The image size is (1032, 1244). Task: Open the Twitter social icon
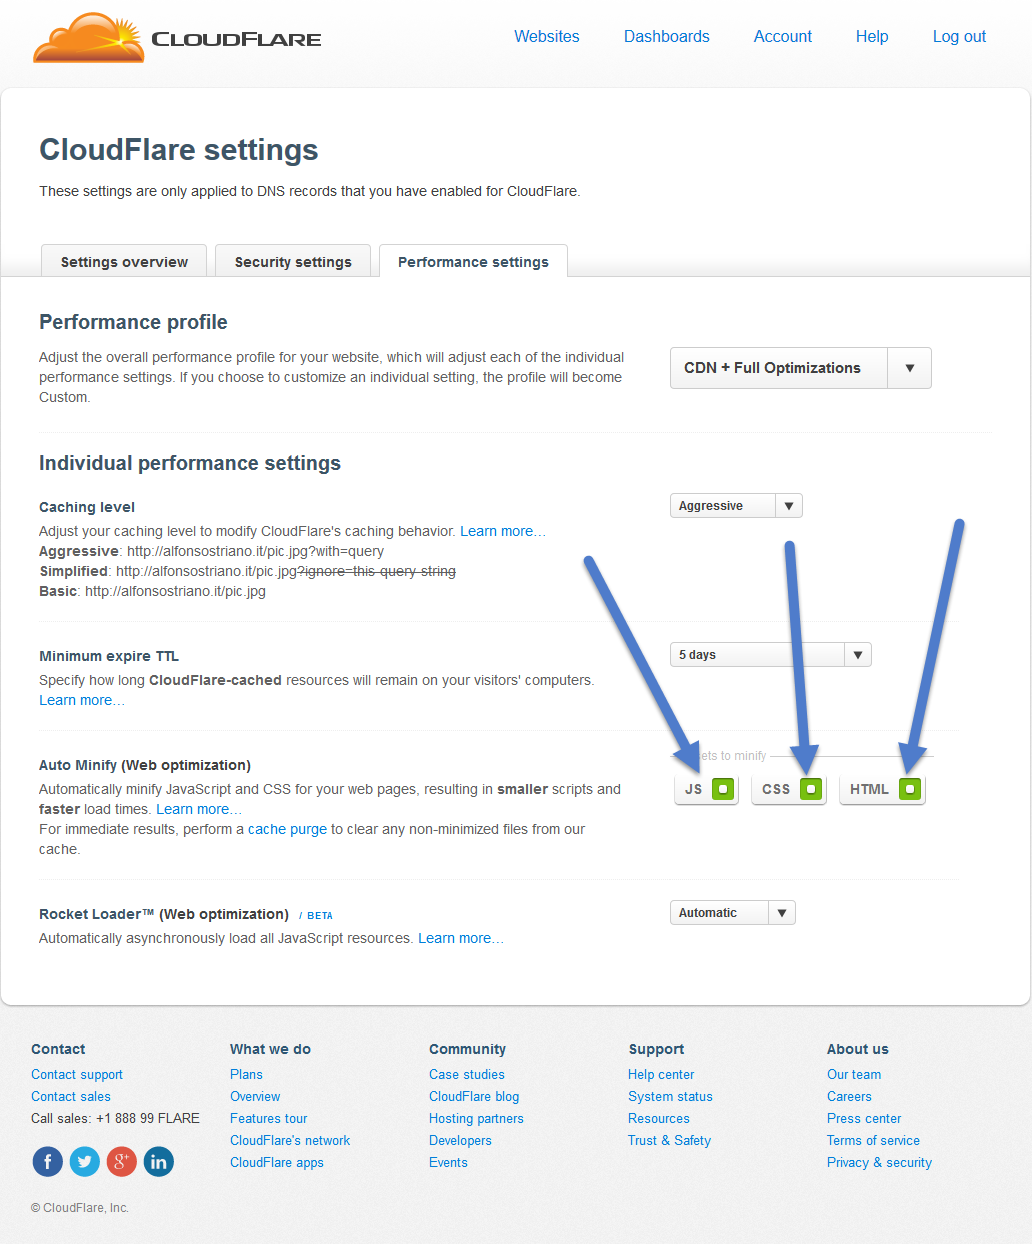pyautogui.click(x=85, y=1161)
